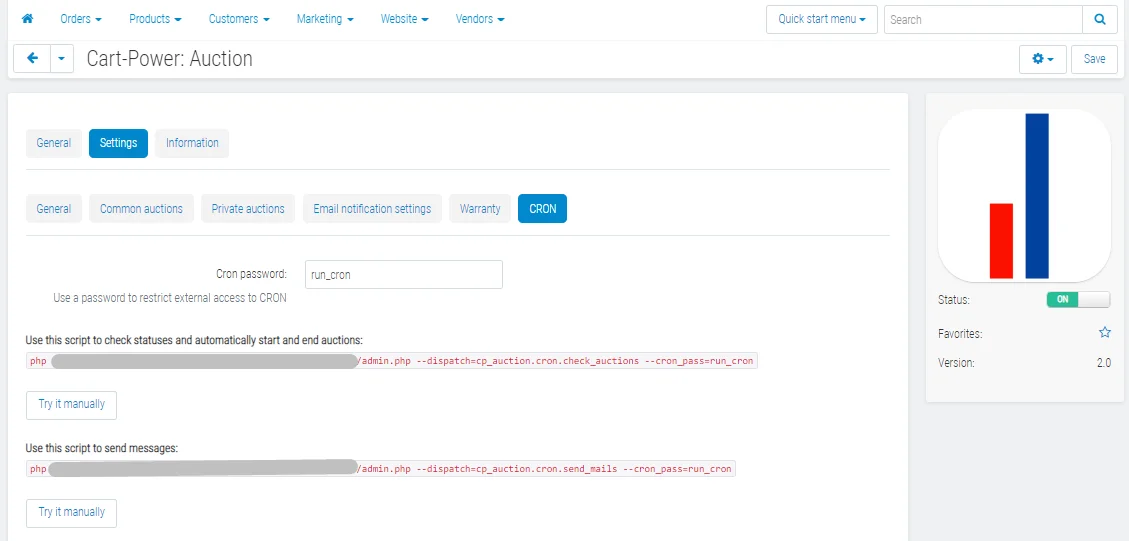1129x541 pixels.
Task: Click the Favorites label
Action: click(x=960, y=334)
